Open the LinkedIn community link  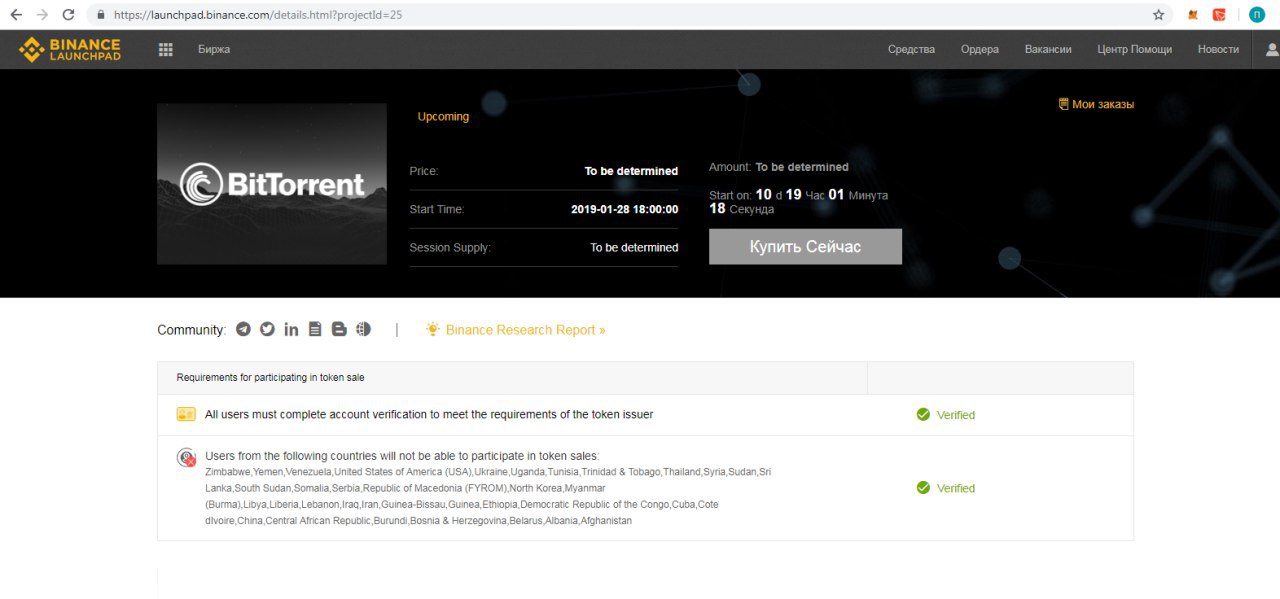291,329
